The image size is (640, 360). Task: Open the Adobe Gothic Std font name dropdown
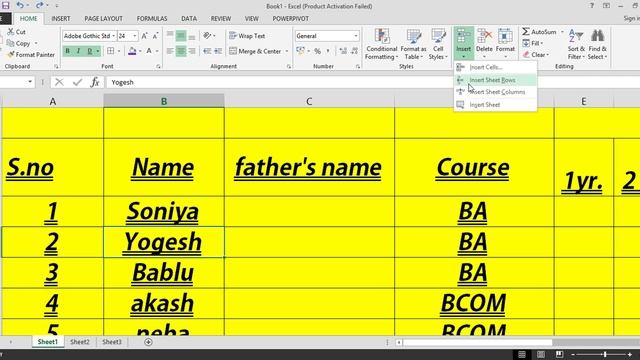click(113, 36)
